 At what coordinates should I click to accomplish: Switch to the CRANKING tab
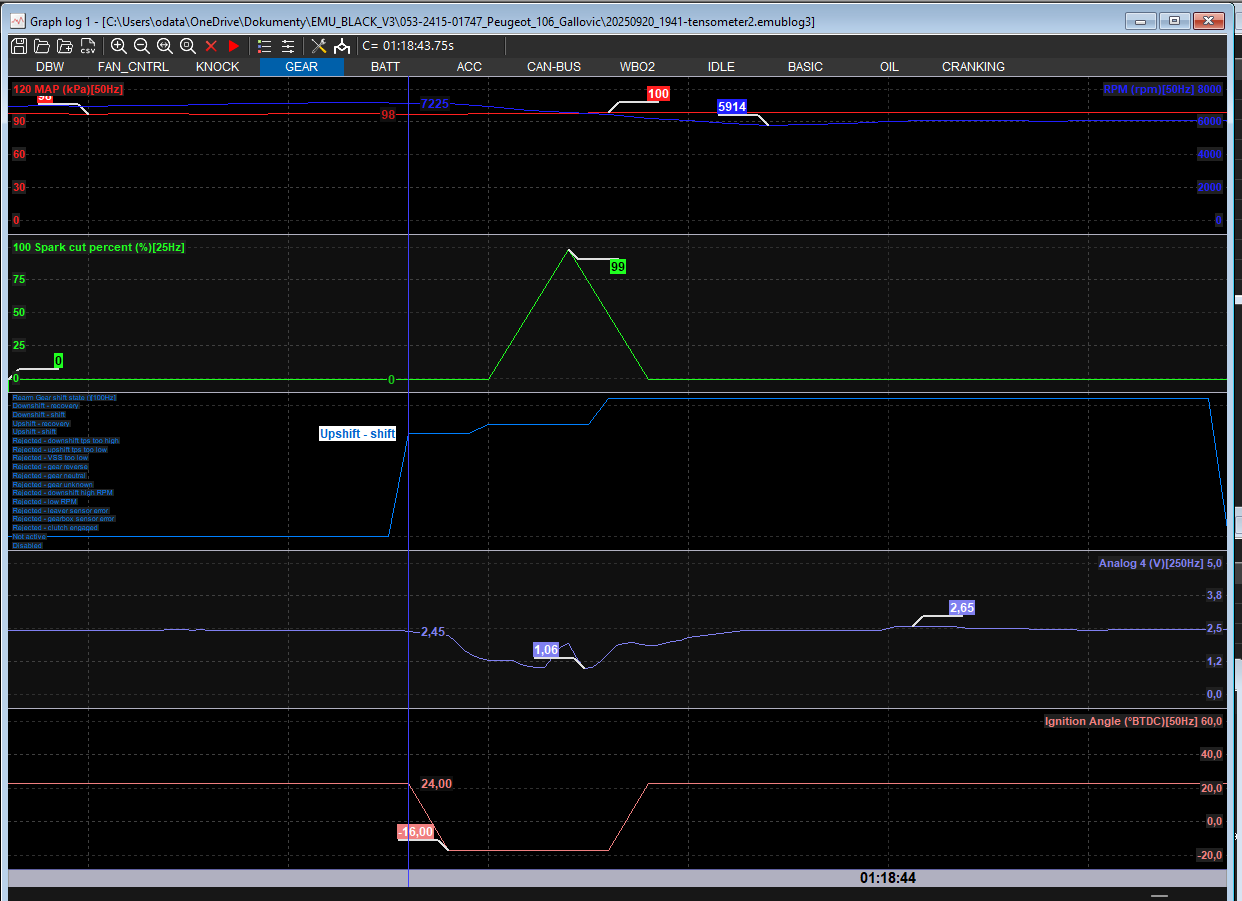(973, 67)
